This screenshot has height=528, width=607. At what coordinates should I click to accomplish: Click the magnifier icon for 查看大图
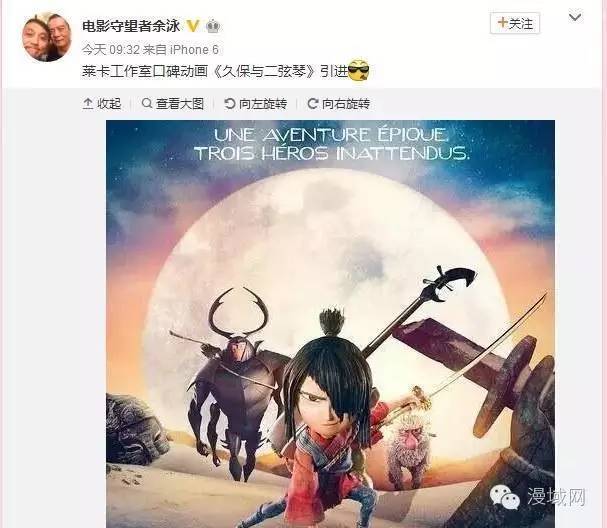(147, 103)
